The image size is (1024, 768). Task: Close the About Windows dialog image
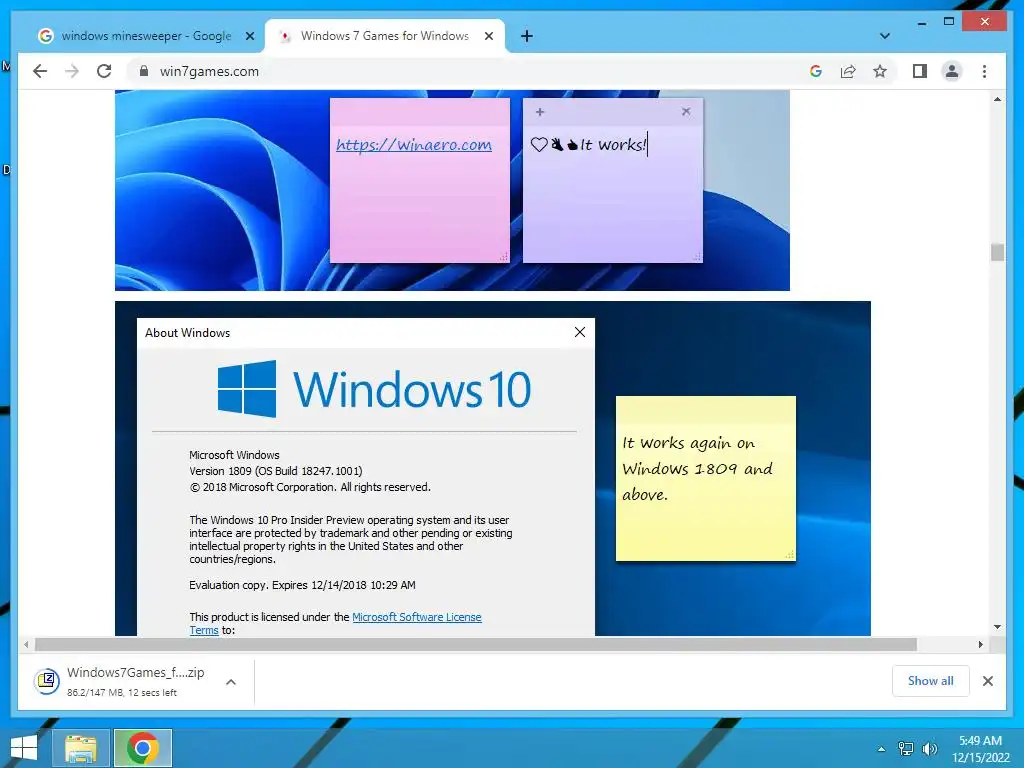point(579,332)
